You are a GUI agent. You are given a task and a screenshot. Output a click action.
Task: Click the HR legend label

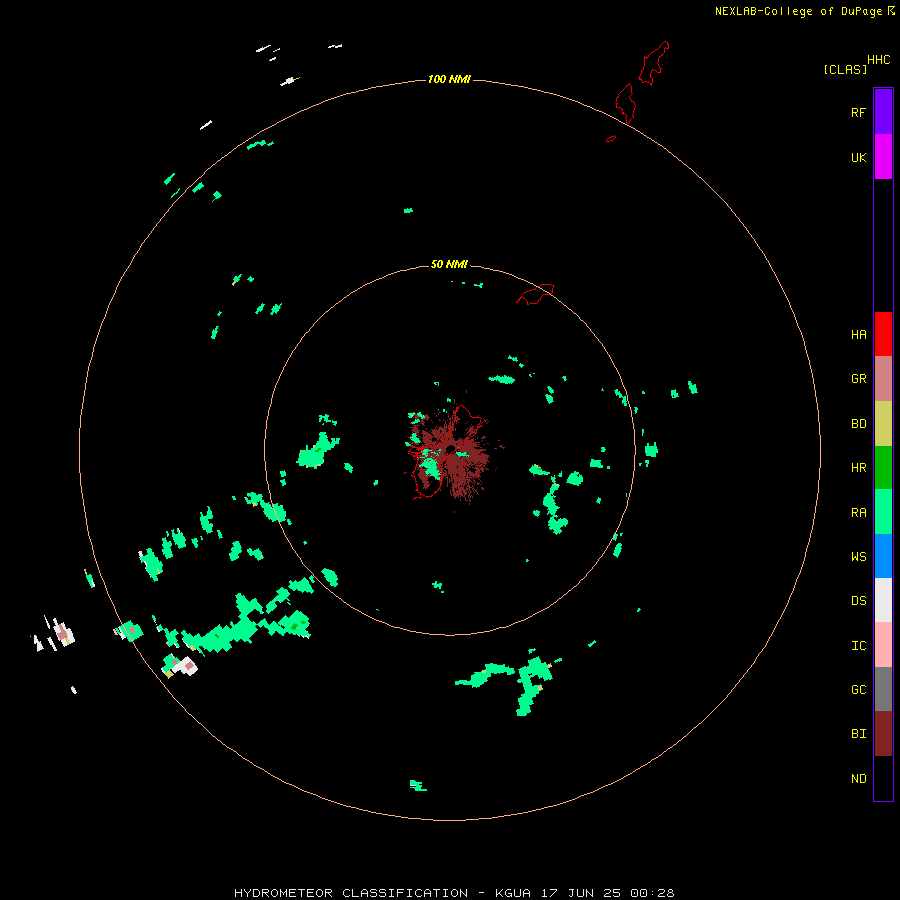click(858, 468)
